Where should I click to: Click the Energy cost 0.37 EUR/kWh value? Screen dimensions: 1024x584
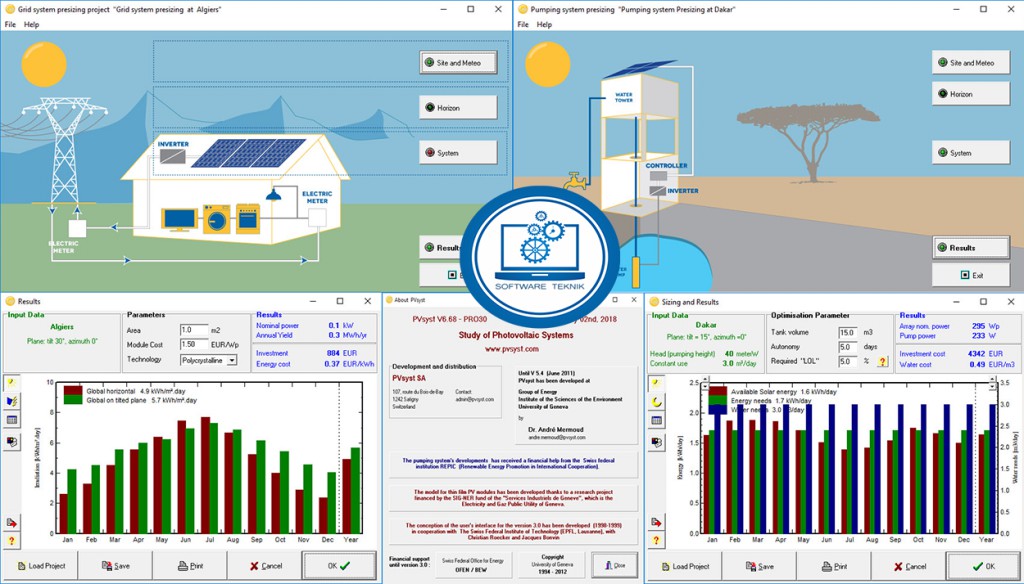click(349, 364)
